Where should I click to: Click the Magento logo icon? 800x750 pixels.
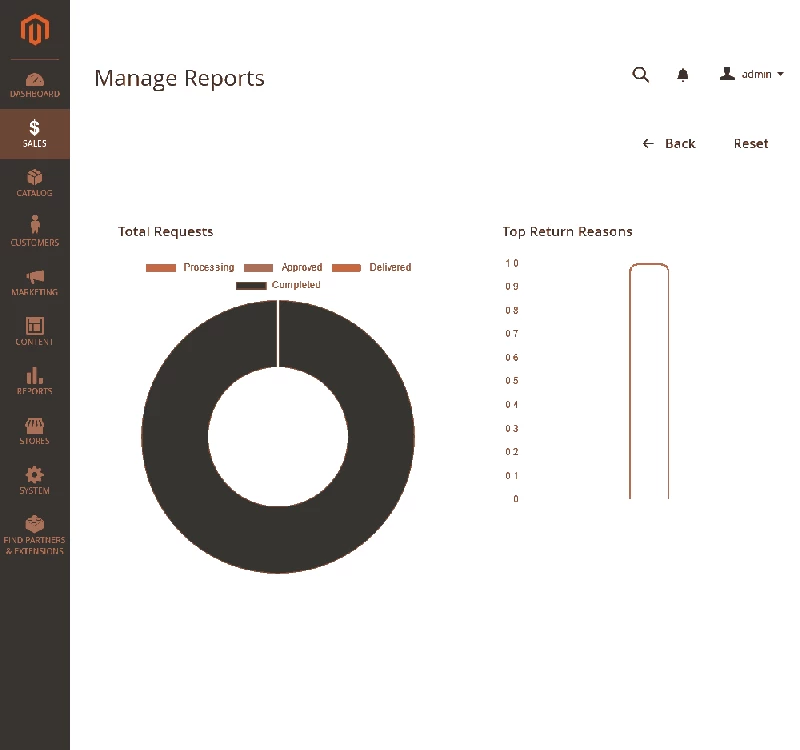(x=35, y=30)
